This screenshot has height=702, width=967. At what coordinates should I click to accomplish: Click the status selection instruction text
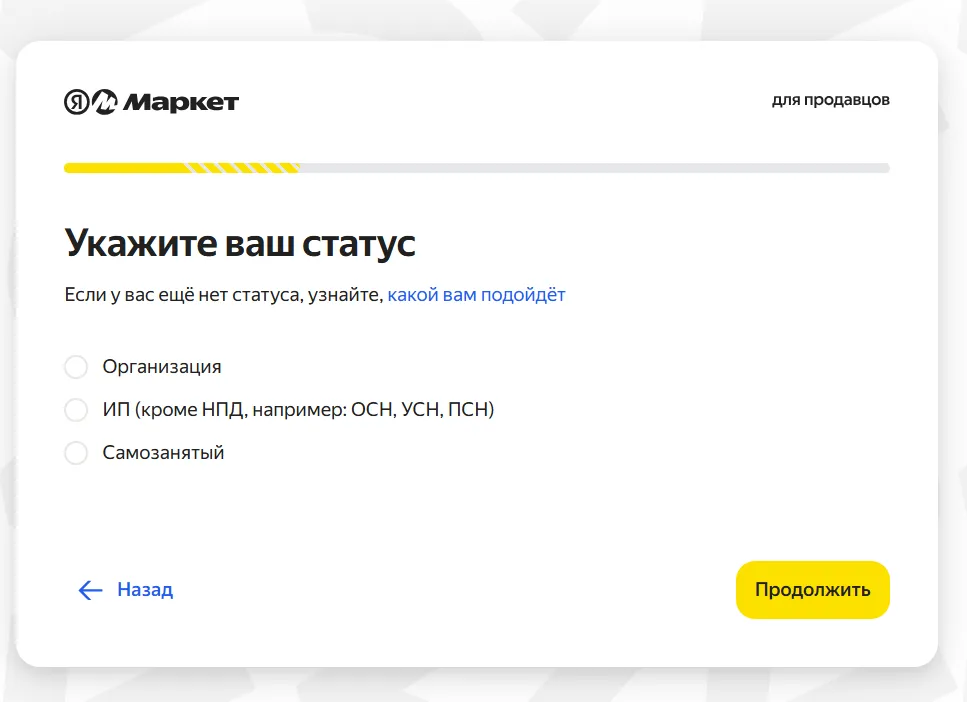tap(315, 294)
